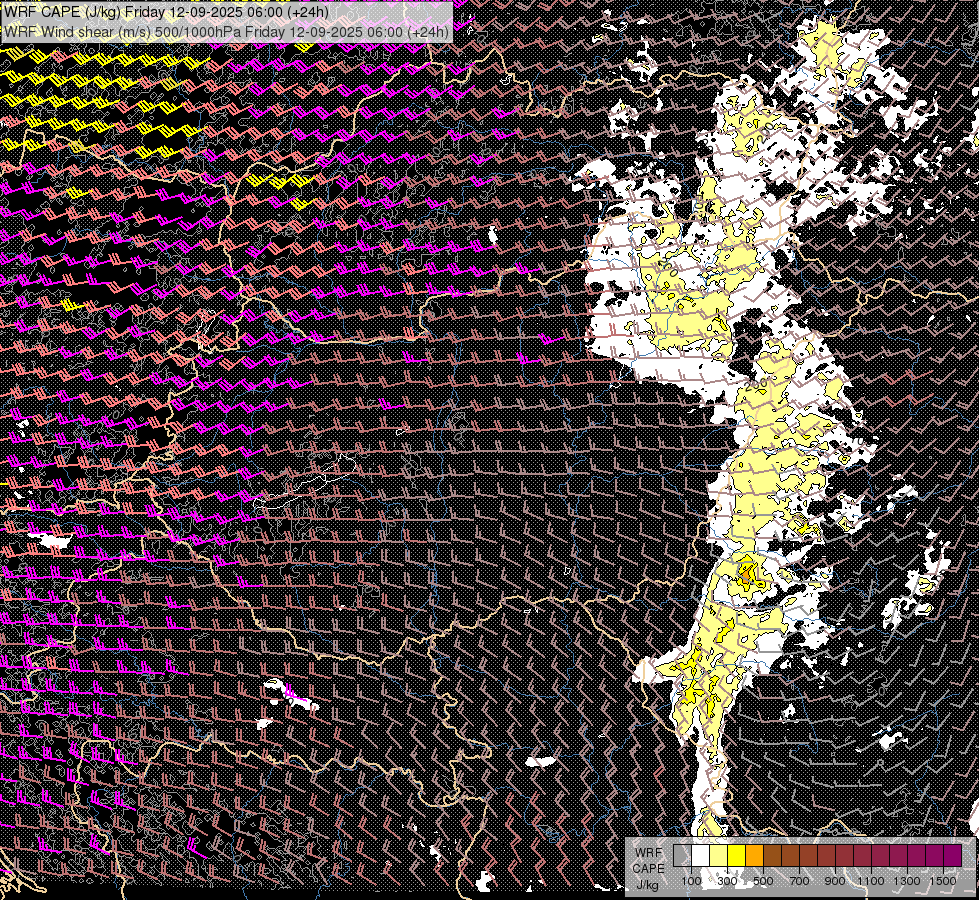The image size is (979, 900).
Task: Click the legend value 500
Action: pos(764,881)
